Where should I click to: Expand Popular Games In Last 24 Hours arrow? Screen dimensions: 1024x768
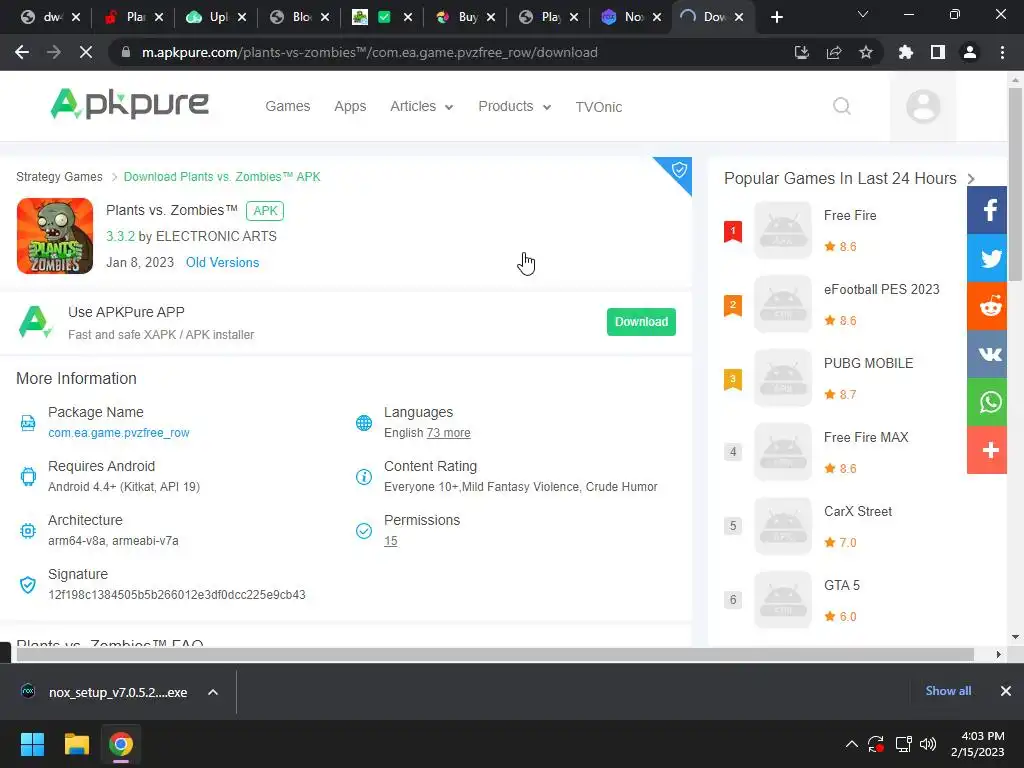971,179
